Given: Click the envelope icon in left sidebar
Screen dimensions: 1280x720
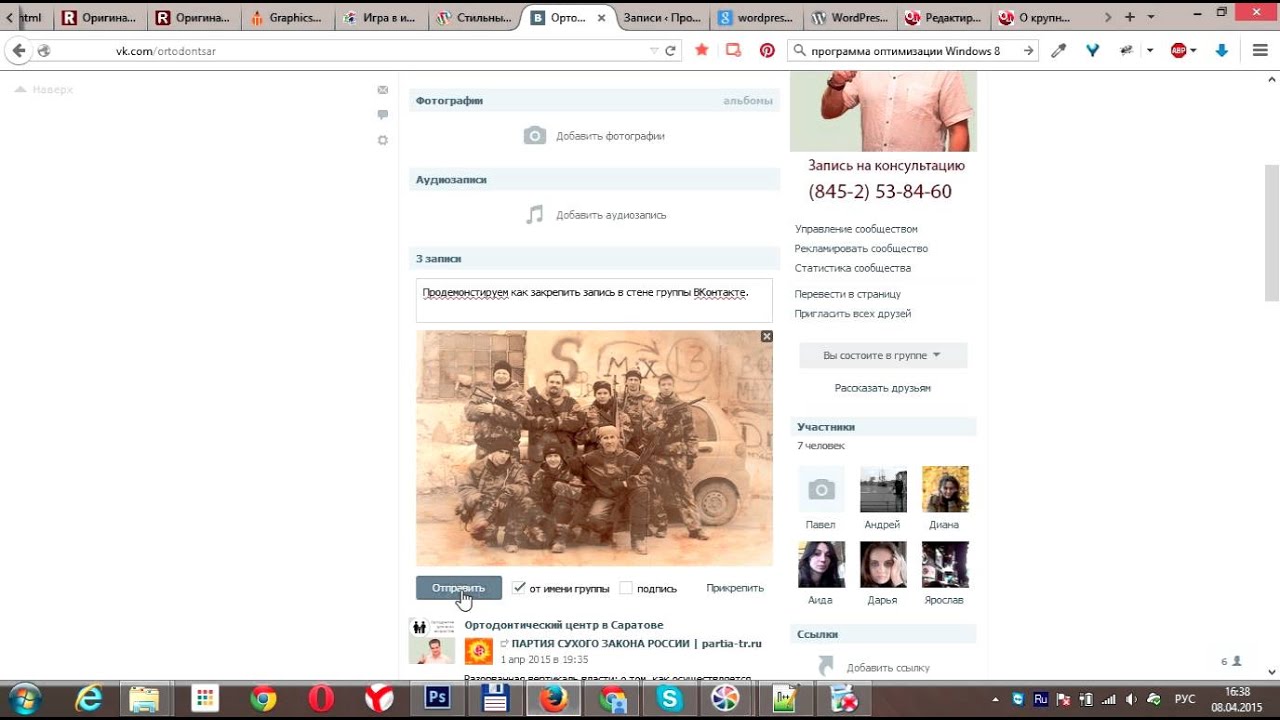Looking at the screenshot, I should click(382, 90).
